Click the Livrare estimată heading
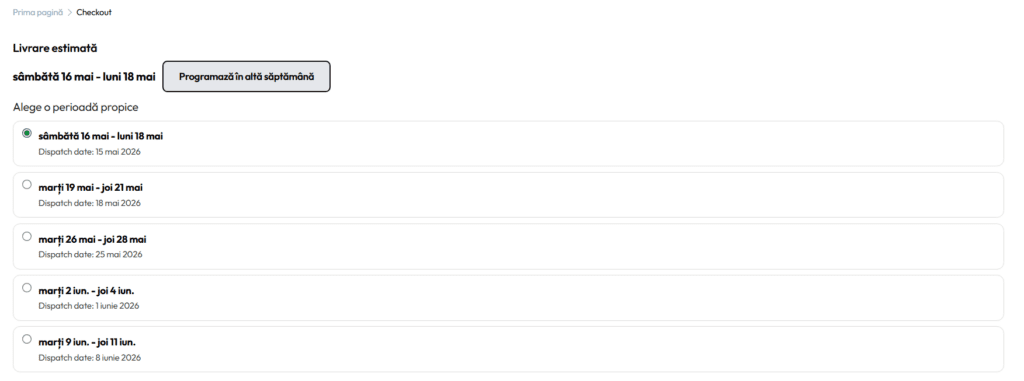Image resolution: width=1024 pixels, height=381 pixels. point(55,48)
